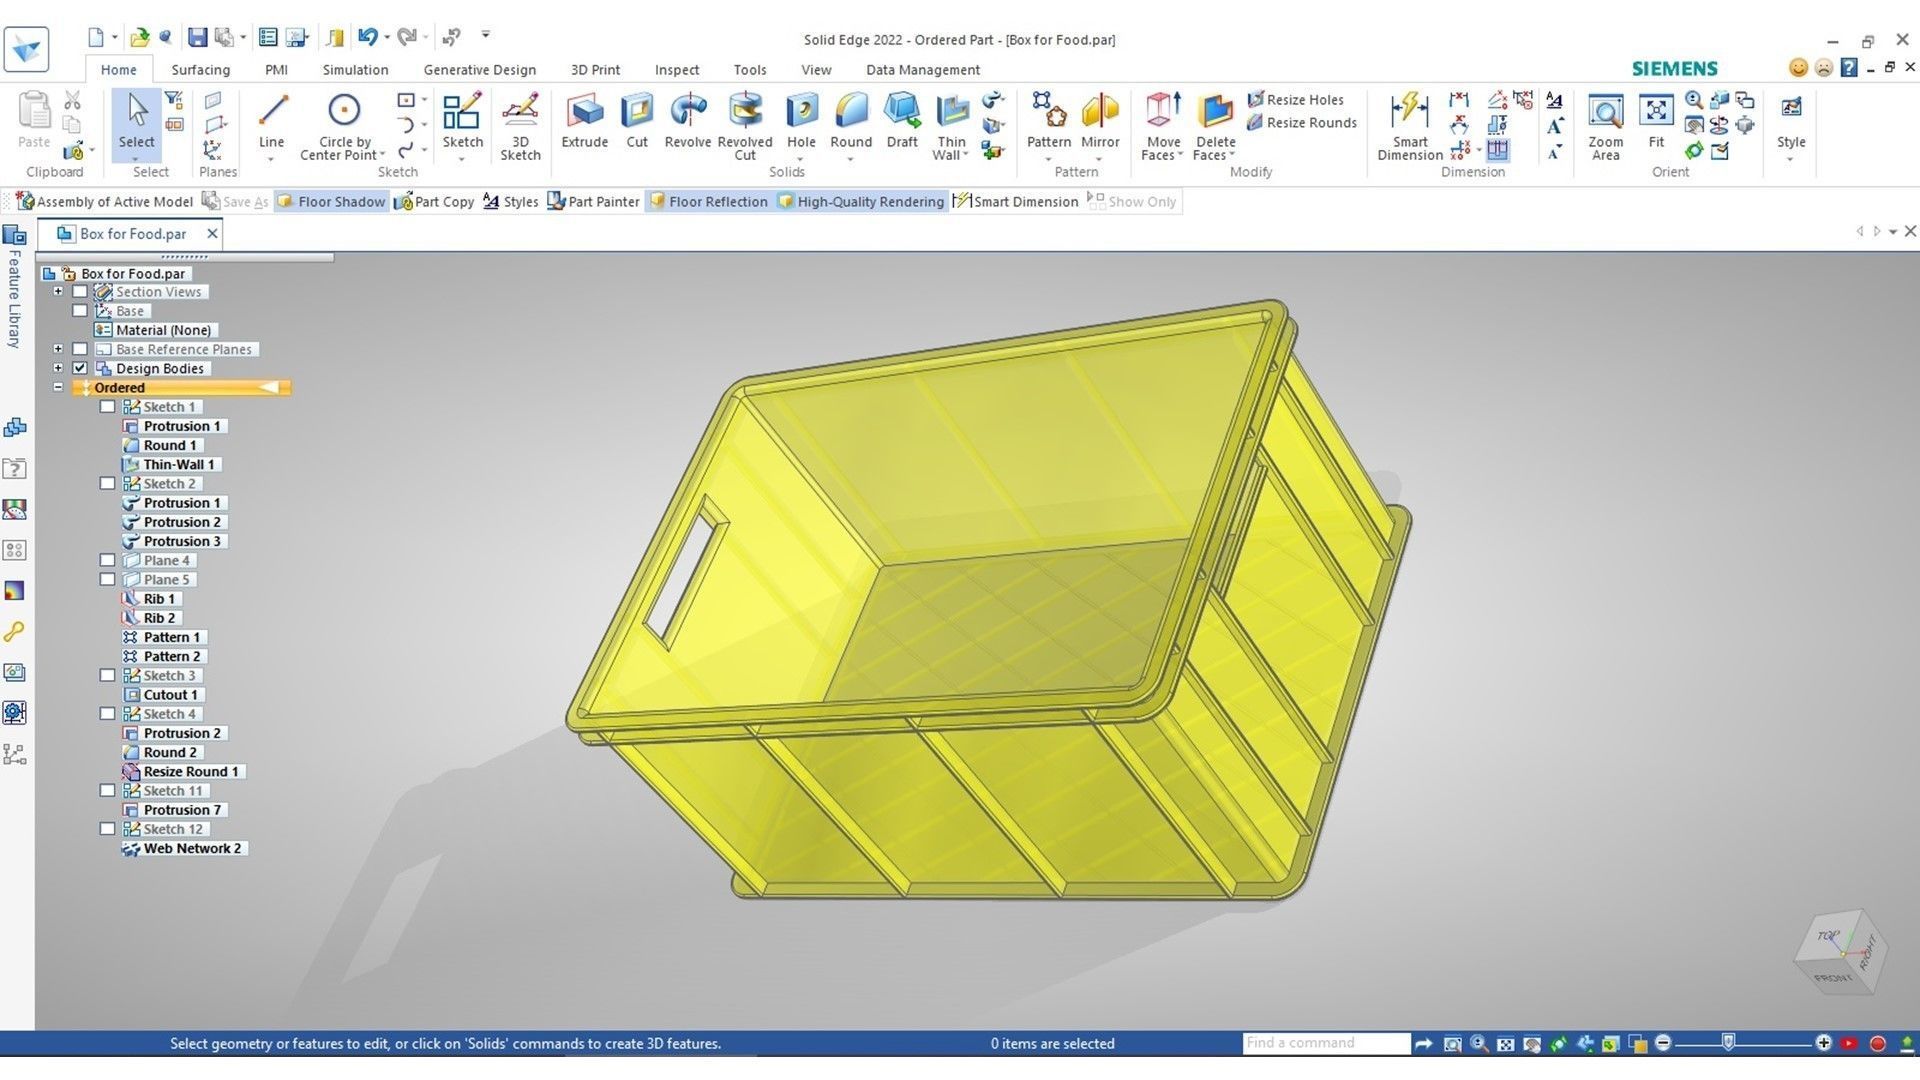Open the PMI ribbon tab
This screenshot has width=1920, height=1080.
[276, 70]
